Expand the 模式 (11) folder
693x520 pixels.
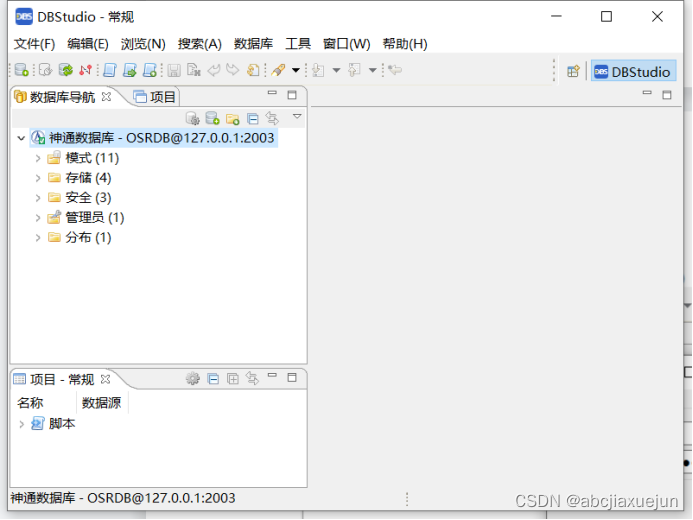(38, 158)
